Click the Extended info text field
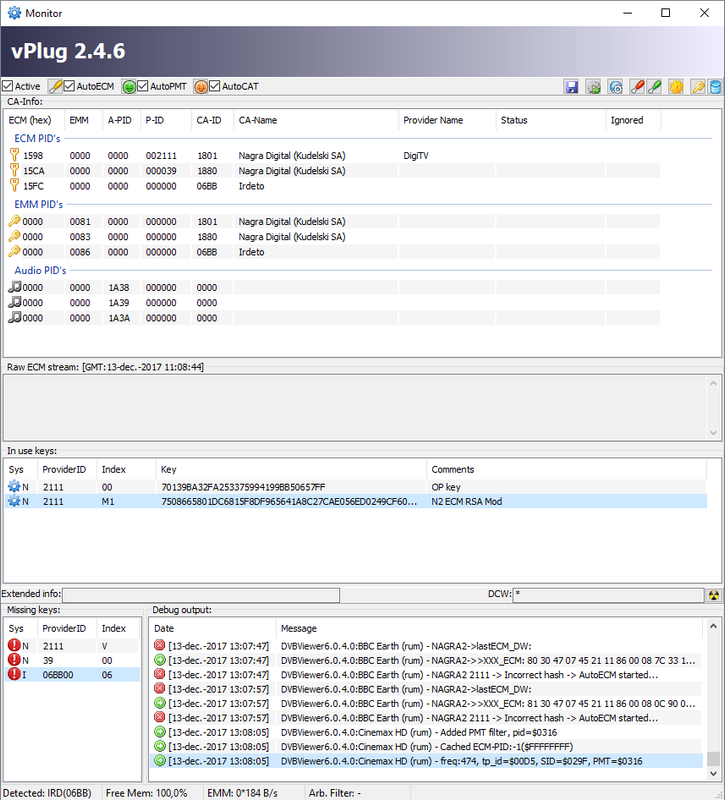Viewport: 725px width, 800px height. pos(201,595)
